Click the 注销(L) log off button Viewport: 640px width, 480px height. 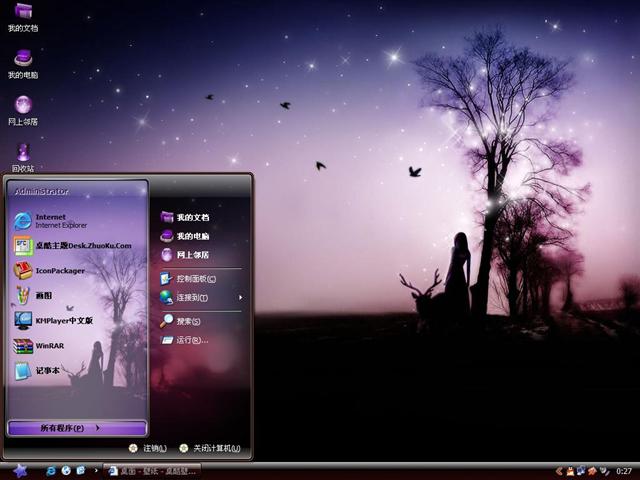point(148,448)
